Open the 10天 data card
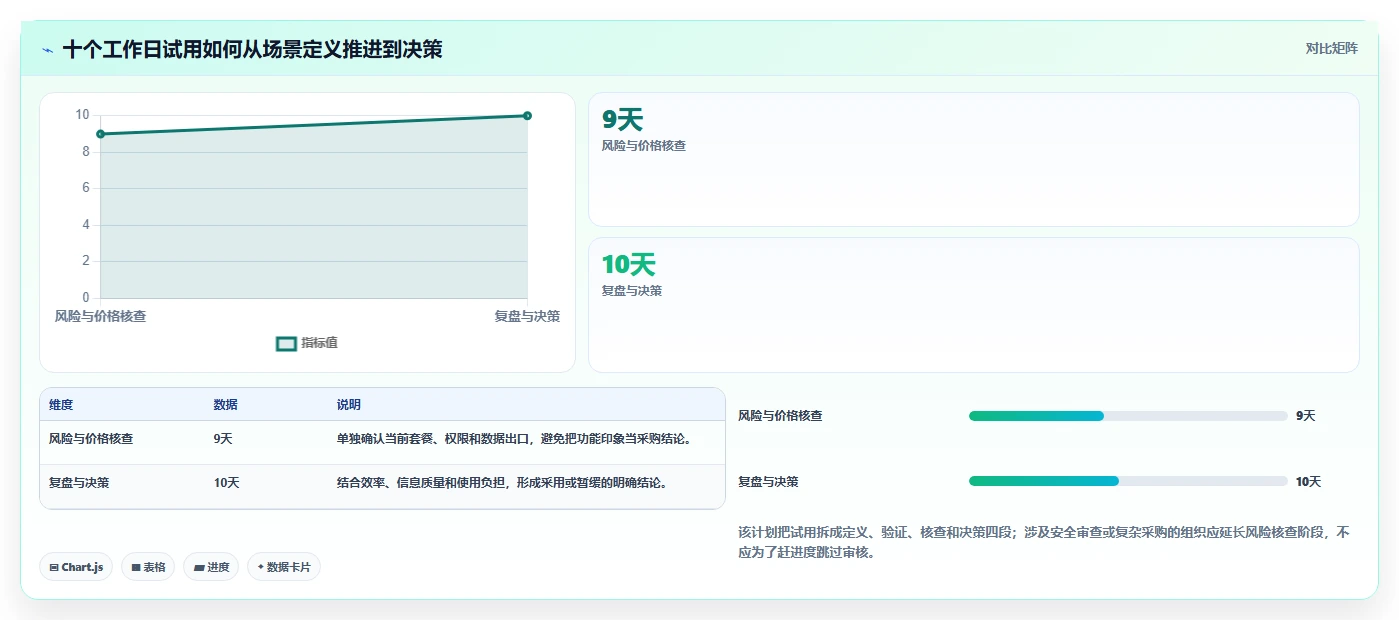This screenshot has width=1399, height=620. click(x=973, y=305)
